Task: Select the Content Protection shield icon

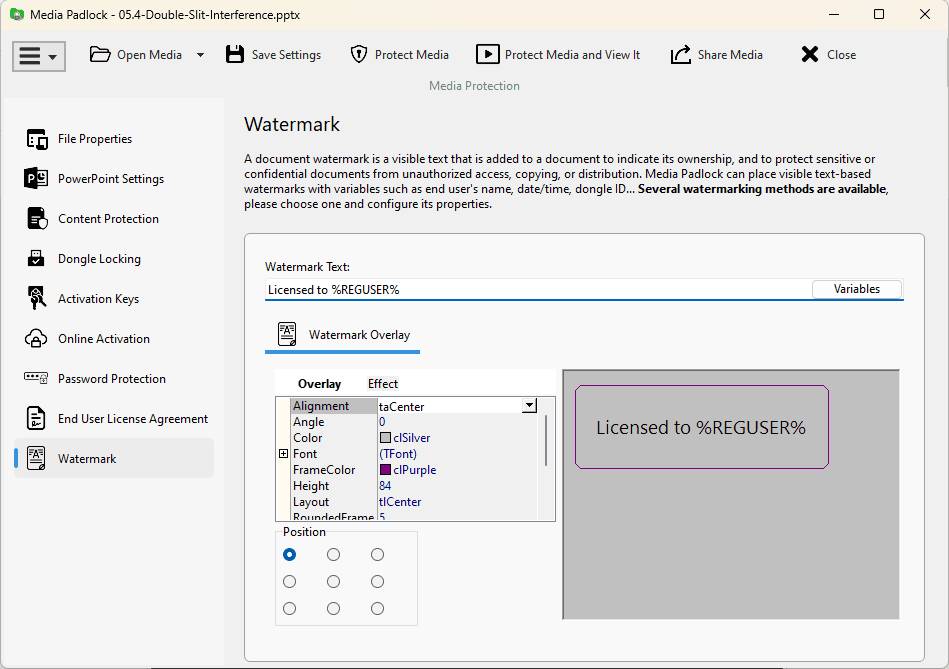Action: tap(37, 219)
